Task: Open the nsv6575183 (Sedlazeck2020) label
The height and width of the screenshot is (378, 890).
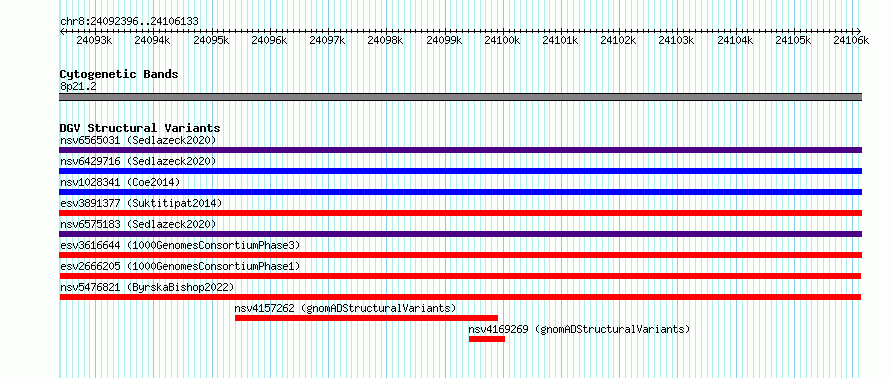Action: (138, 224)
